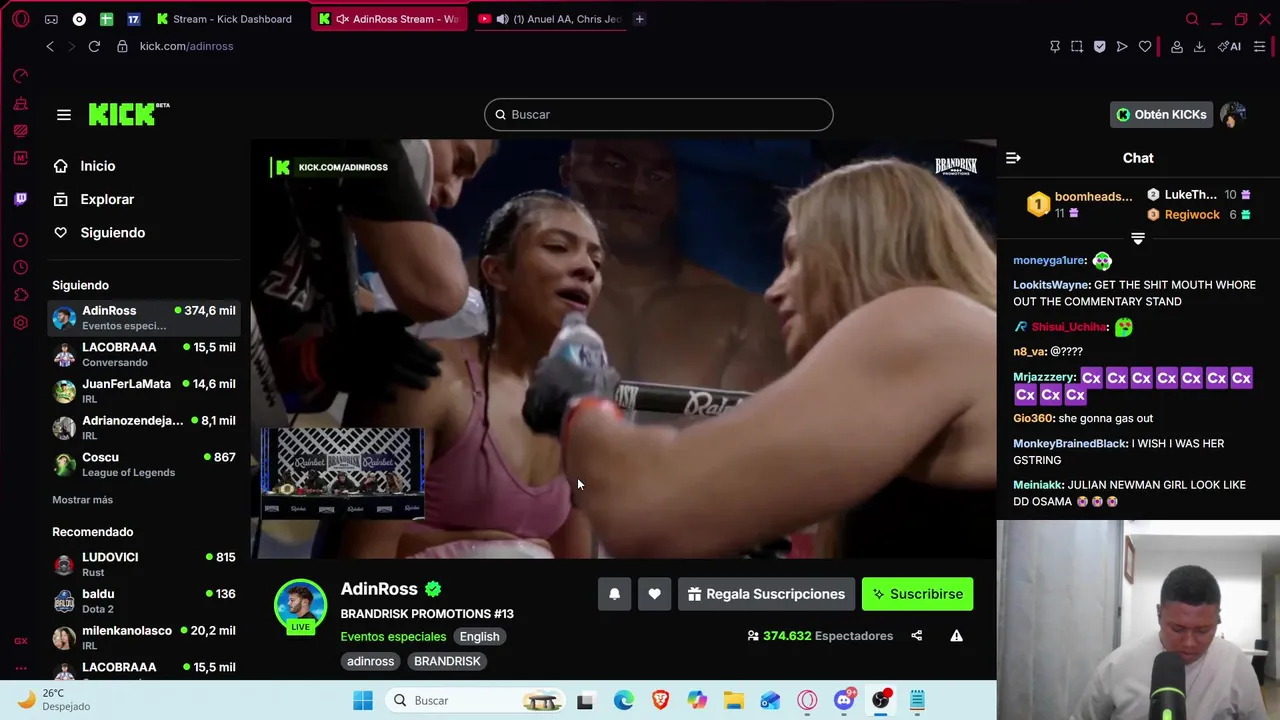This screenshot has width=1280, height=720.
Task: Click the notification bell for AdinRoss
Action: coord(615,594)
